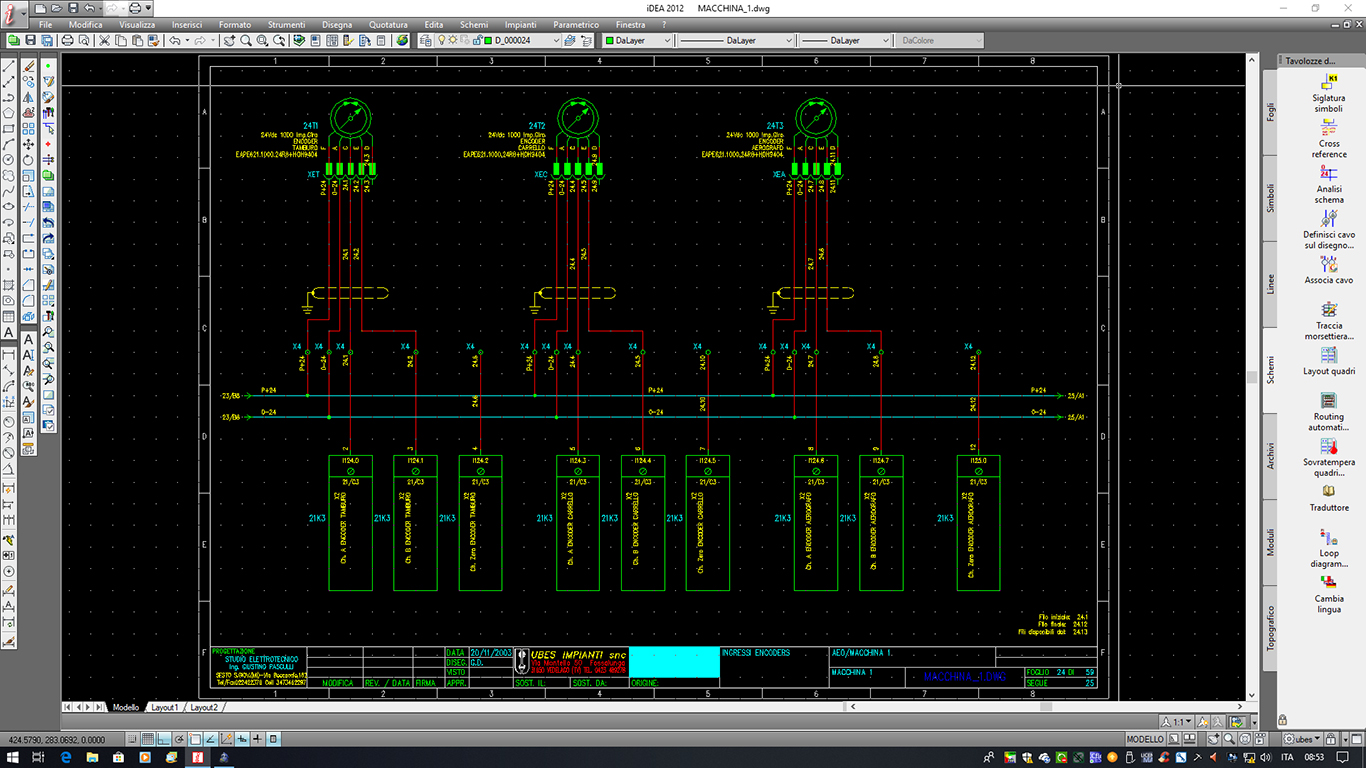The width and height of the screenshot is (1366, 768).
Task: Toggle Object Snap in status bar
Action: pyautogui.click(x=195, y=739)
